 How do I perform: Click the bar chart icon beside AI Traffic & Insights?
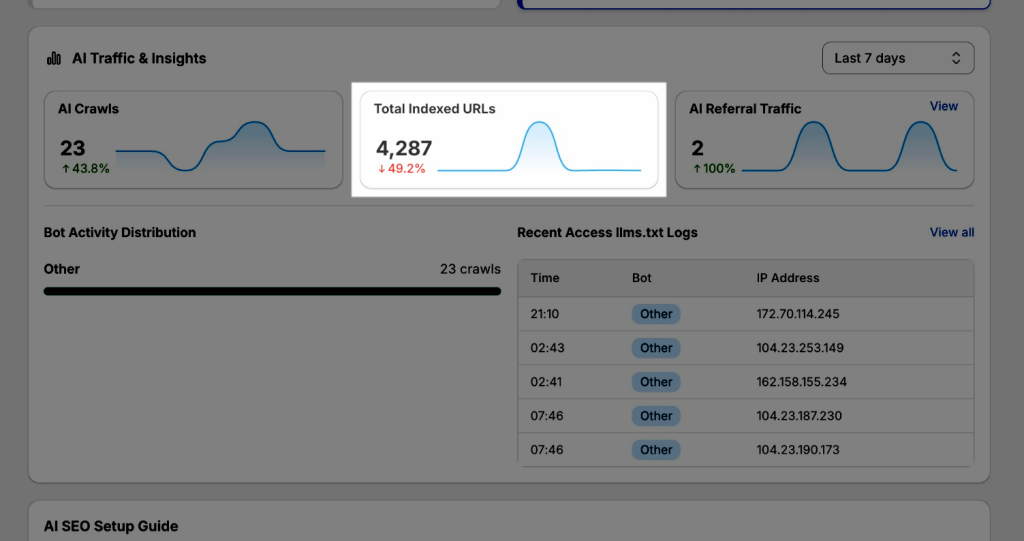(54, 59)
